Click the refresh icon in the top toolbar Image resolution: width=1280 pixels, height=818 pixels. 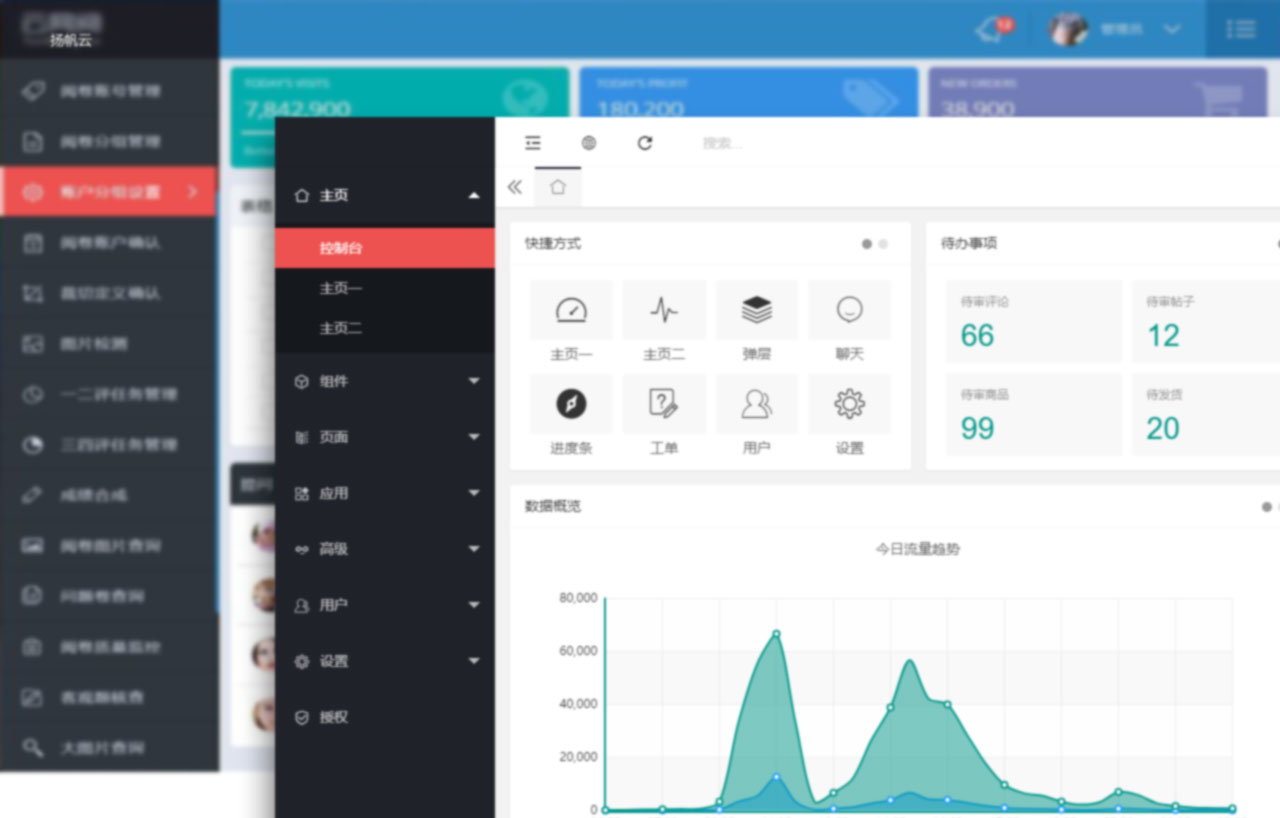click(645, 143)
